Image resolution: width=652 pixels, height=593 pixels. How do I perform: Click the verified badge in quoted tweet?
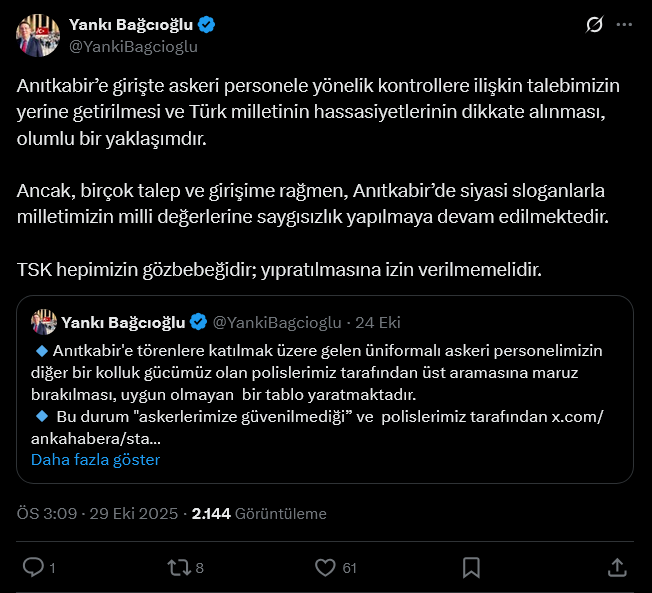199,322
